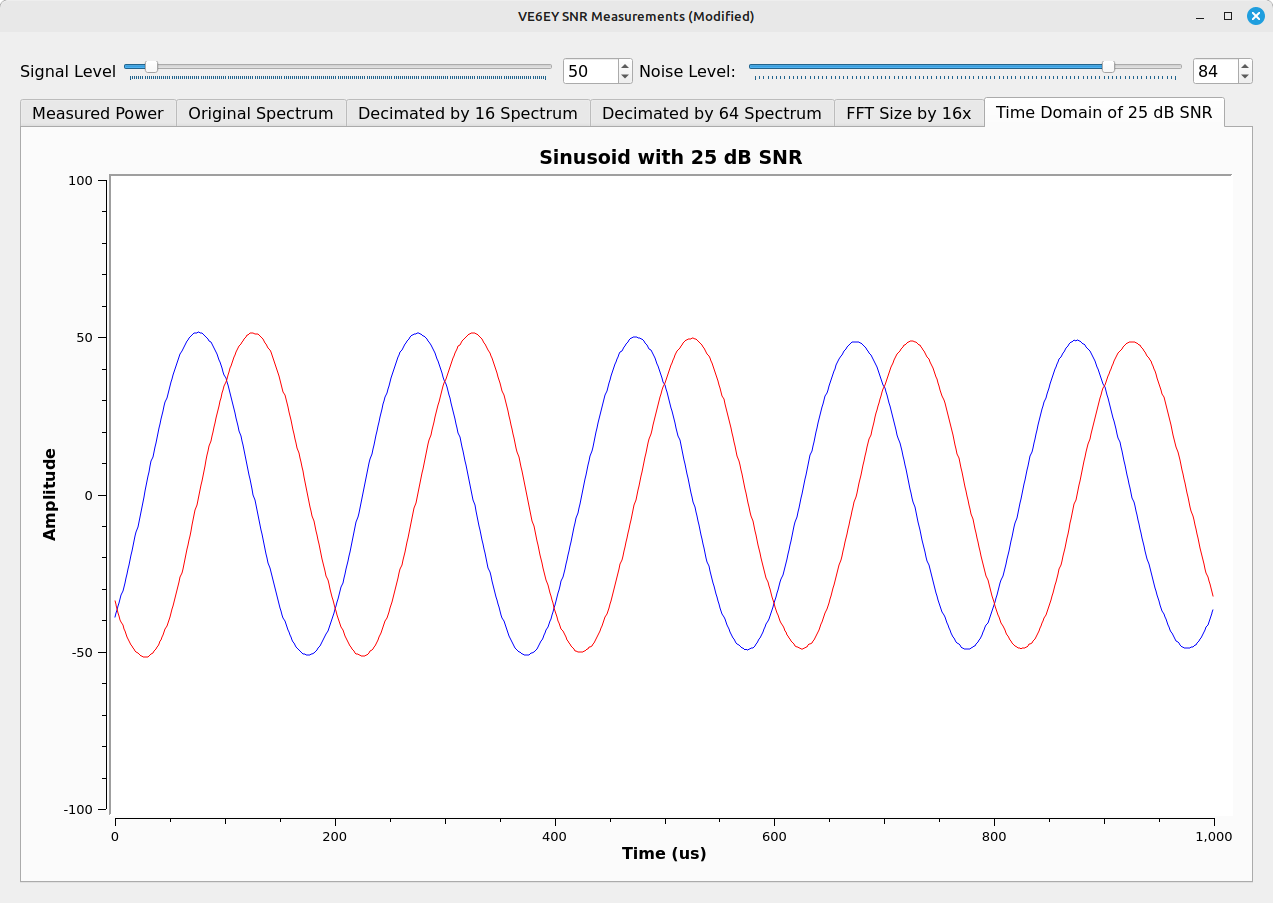1273x903 pixels.
Task: Click the Time (us) axis label
Action: pos(664,853)
